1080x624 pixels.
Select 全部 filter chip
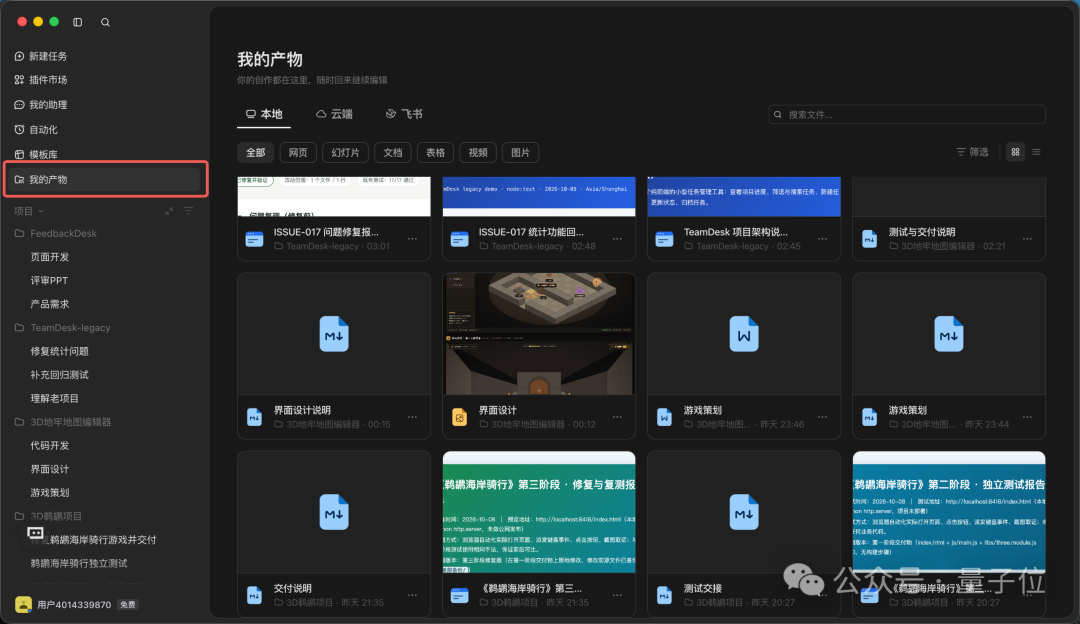[256, 152]
